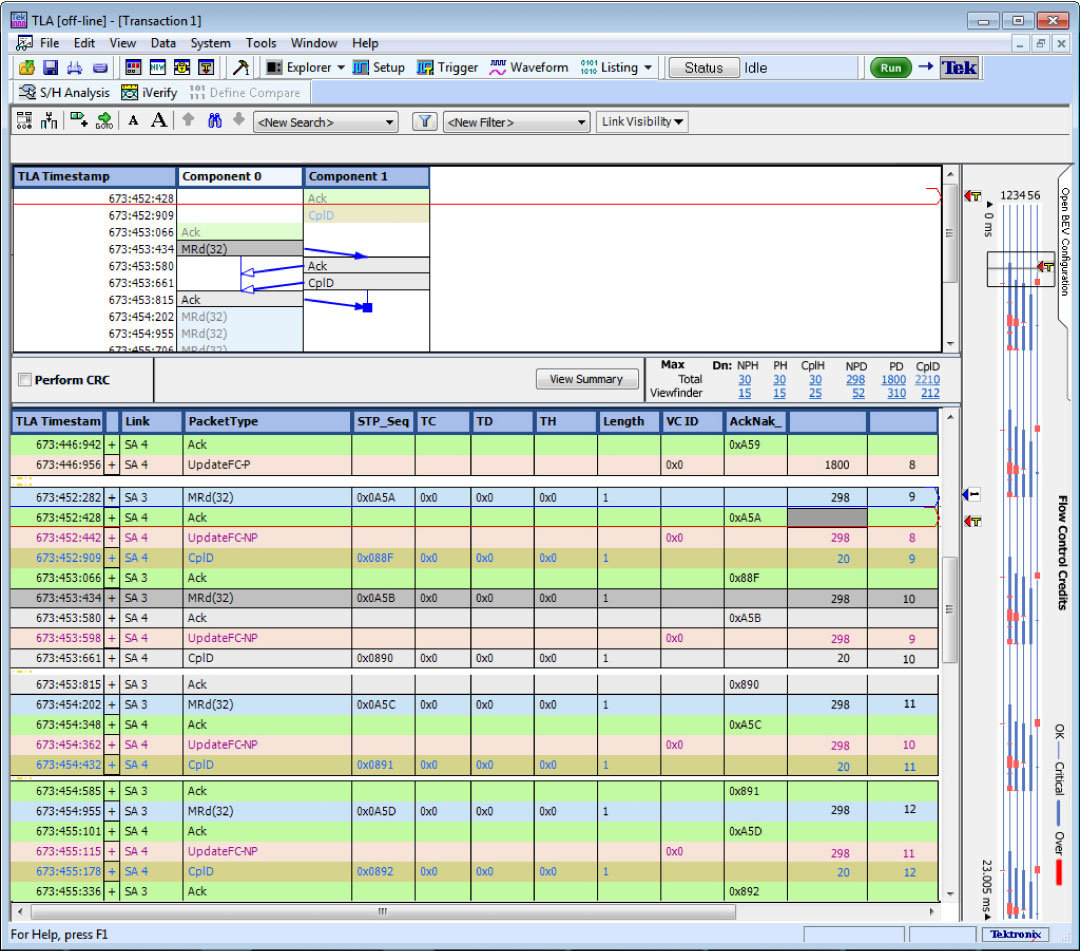Expand the 673:452:282 MRd(32) row

(x=112, y=498)
